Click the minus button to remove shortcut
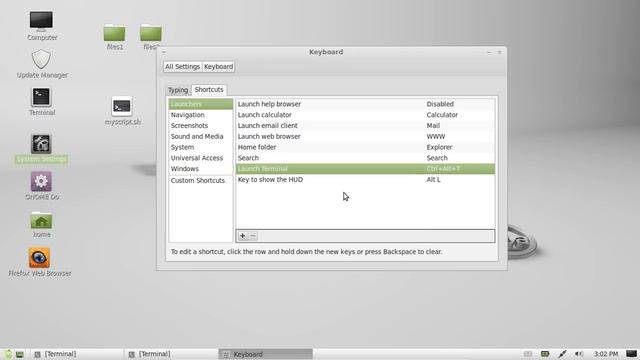Image resolution: width=640 pixels, height=360 pixels. 253,236
